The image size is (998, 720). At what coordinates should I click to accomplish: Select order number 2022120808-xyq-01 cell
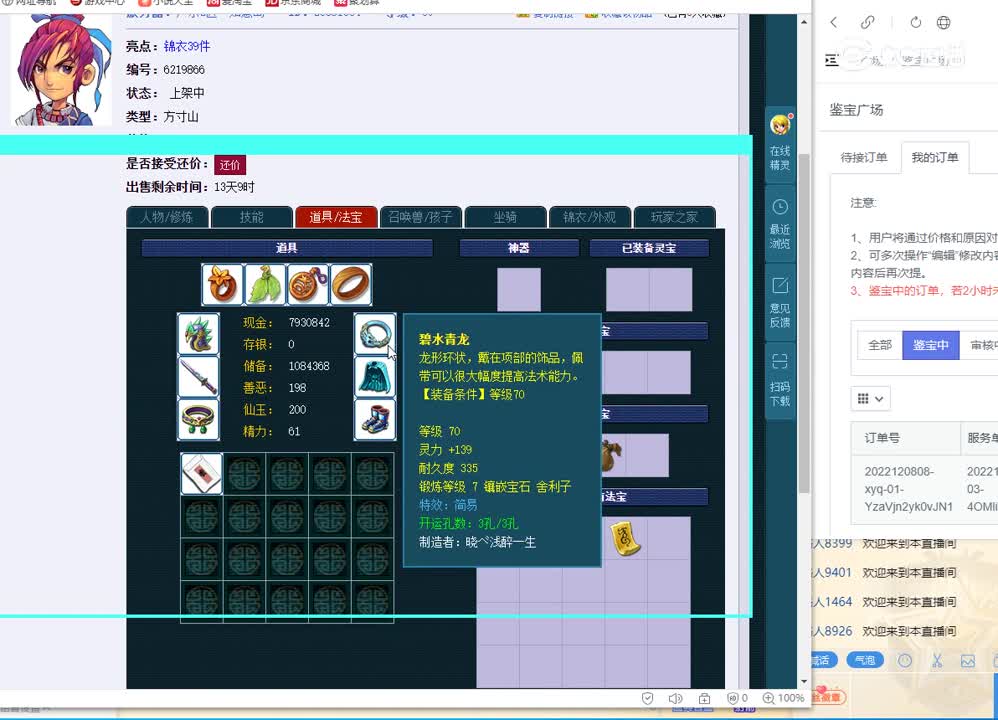point(906,489)
